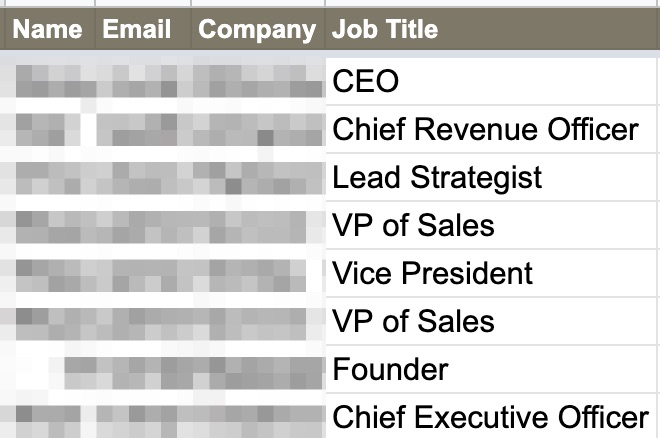Click the Lead Strategist cell
The image size is (660, 438).
(x=437, y=177)
